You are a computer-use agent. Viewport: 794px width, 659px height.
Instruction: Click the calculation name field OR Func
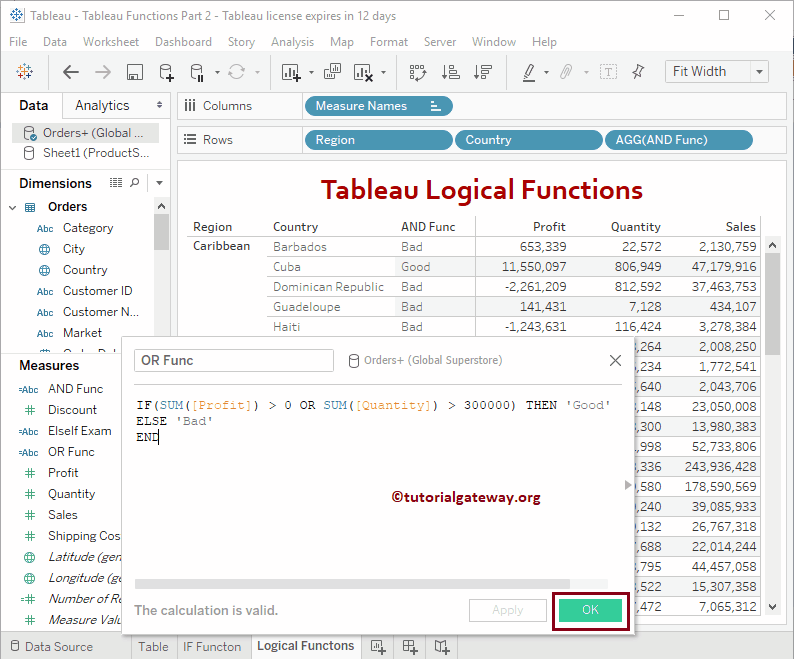(x=233, y=361)
